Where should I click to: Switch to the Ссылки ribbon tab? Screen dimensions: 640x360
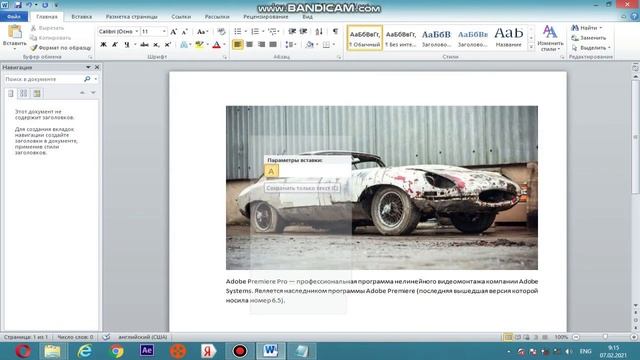coord(181,17)
